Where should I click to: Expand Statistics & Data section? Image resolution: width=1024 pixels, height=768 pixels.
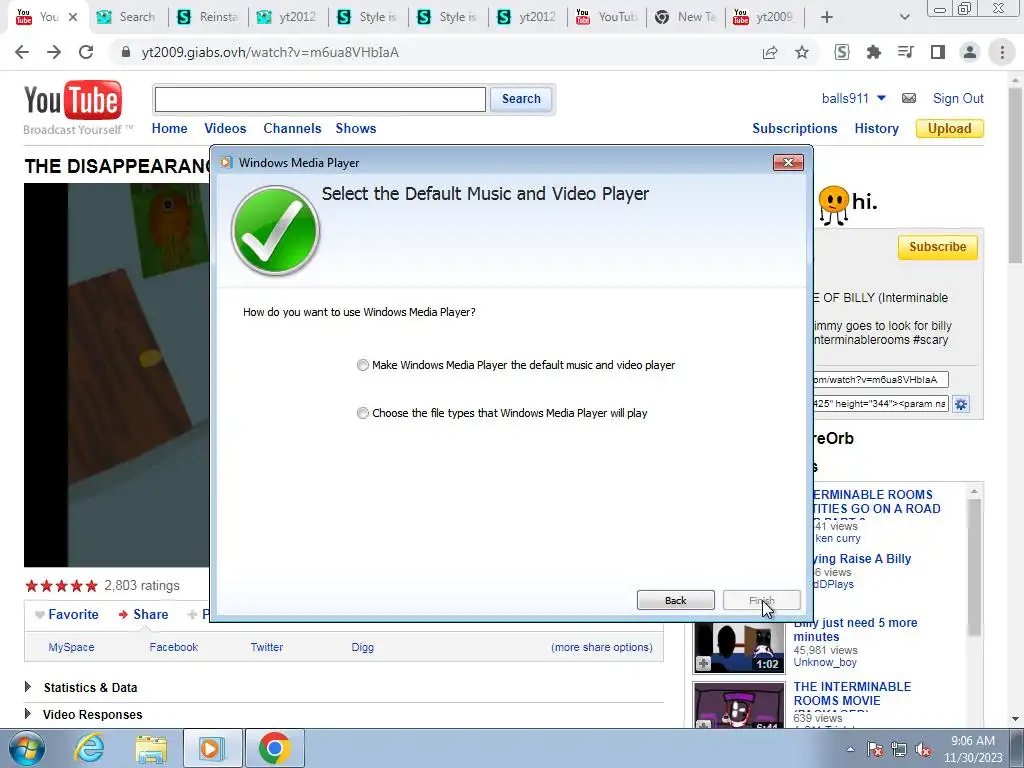tap(27, 687)
